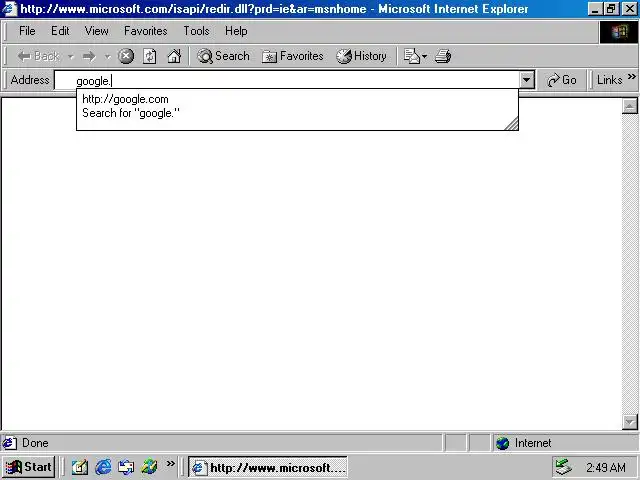Viewport: 640px width, 480px height.
Task: Click the Windows flag throbber logo
Action: click(619, 32)
